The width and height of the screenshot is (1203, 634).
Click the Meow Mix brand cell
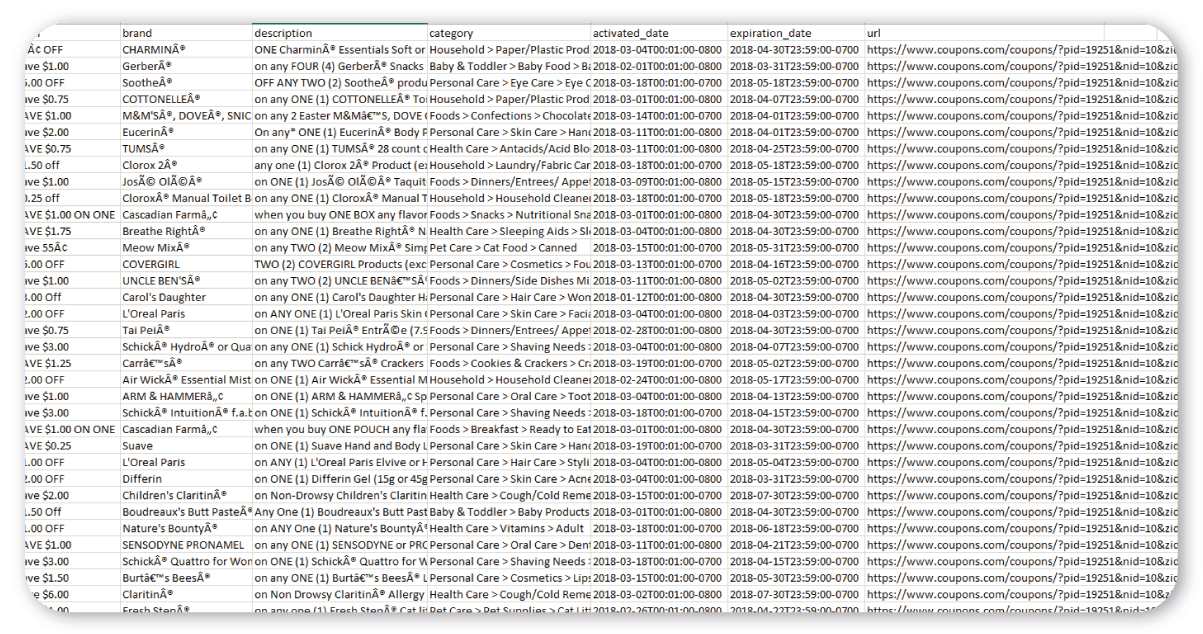[186, 248]
